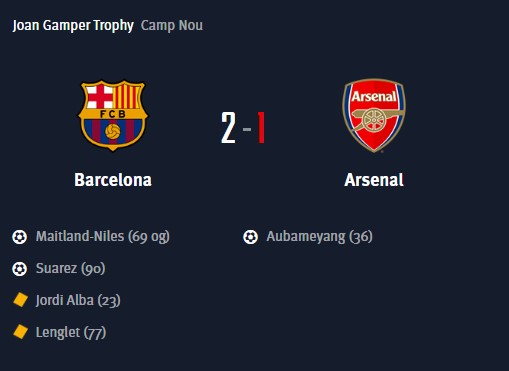
Task: Click Arsenal's red score of 1
Action: tap(261, 128)
